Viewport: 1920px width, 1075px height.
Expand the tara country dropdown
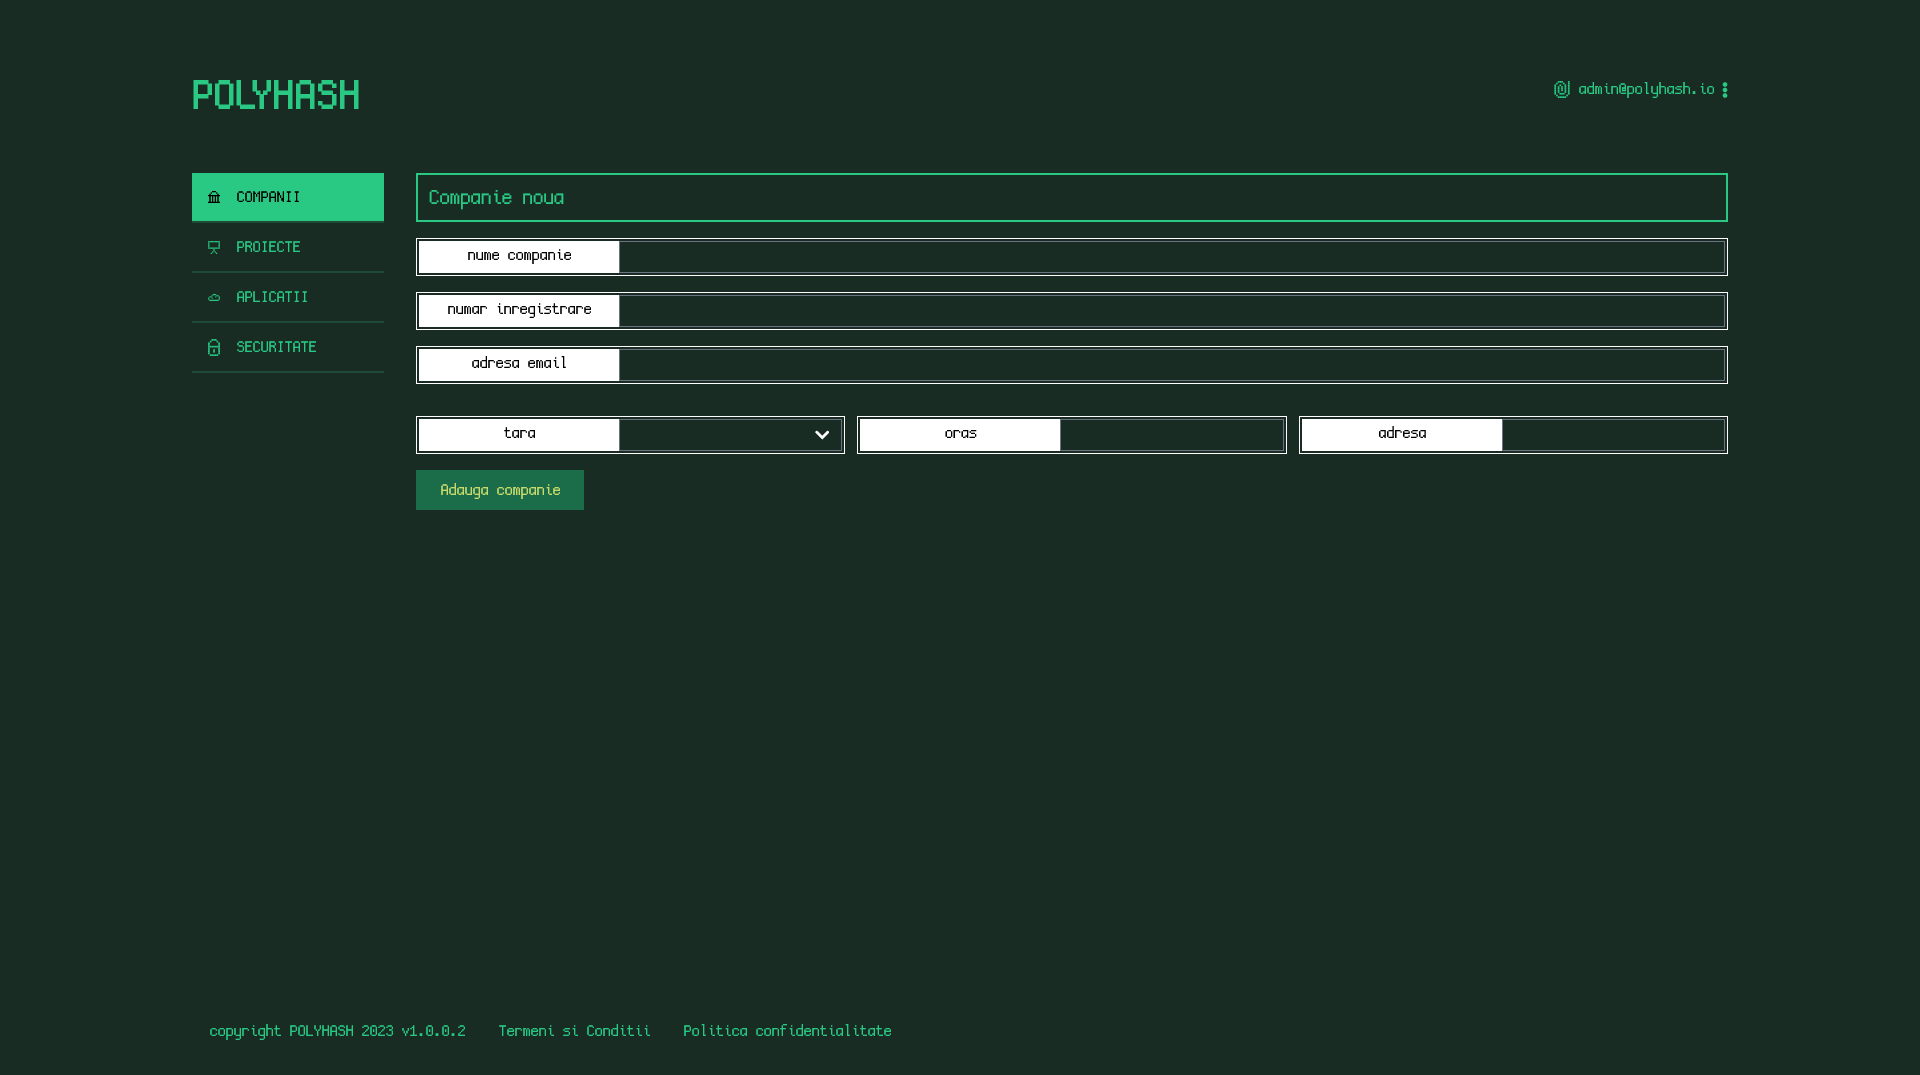click(715, 435)
